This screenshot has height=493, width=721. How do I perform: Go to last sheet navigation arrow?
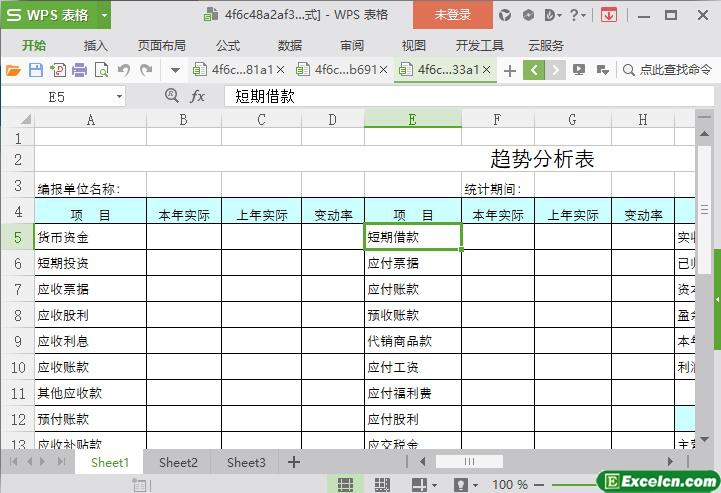[x=61, y=462]
